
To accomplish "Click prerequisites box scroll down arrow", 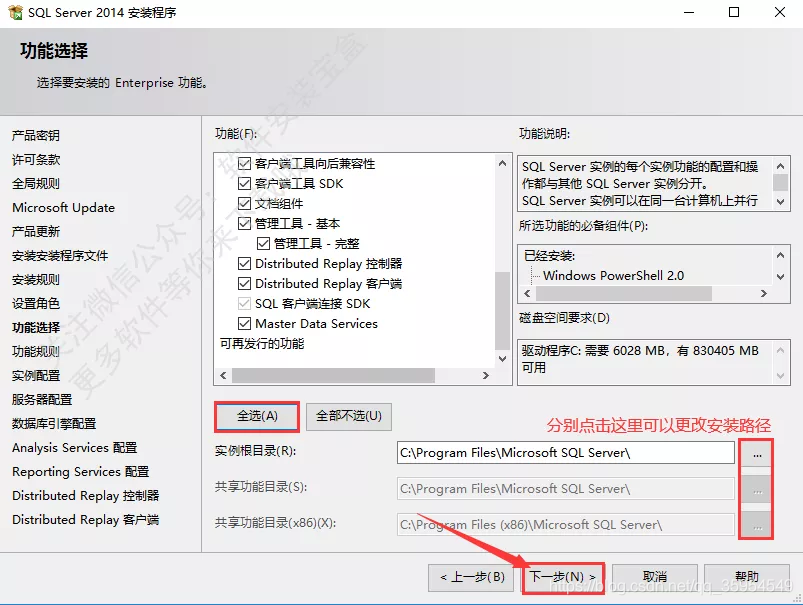I will pyautogui.click(x=780, y=277).
